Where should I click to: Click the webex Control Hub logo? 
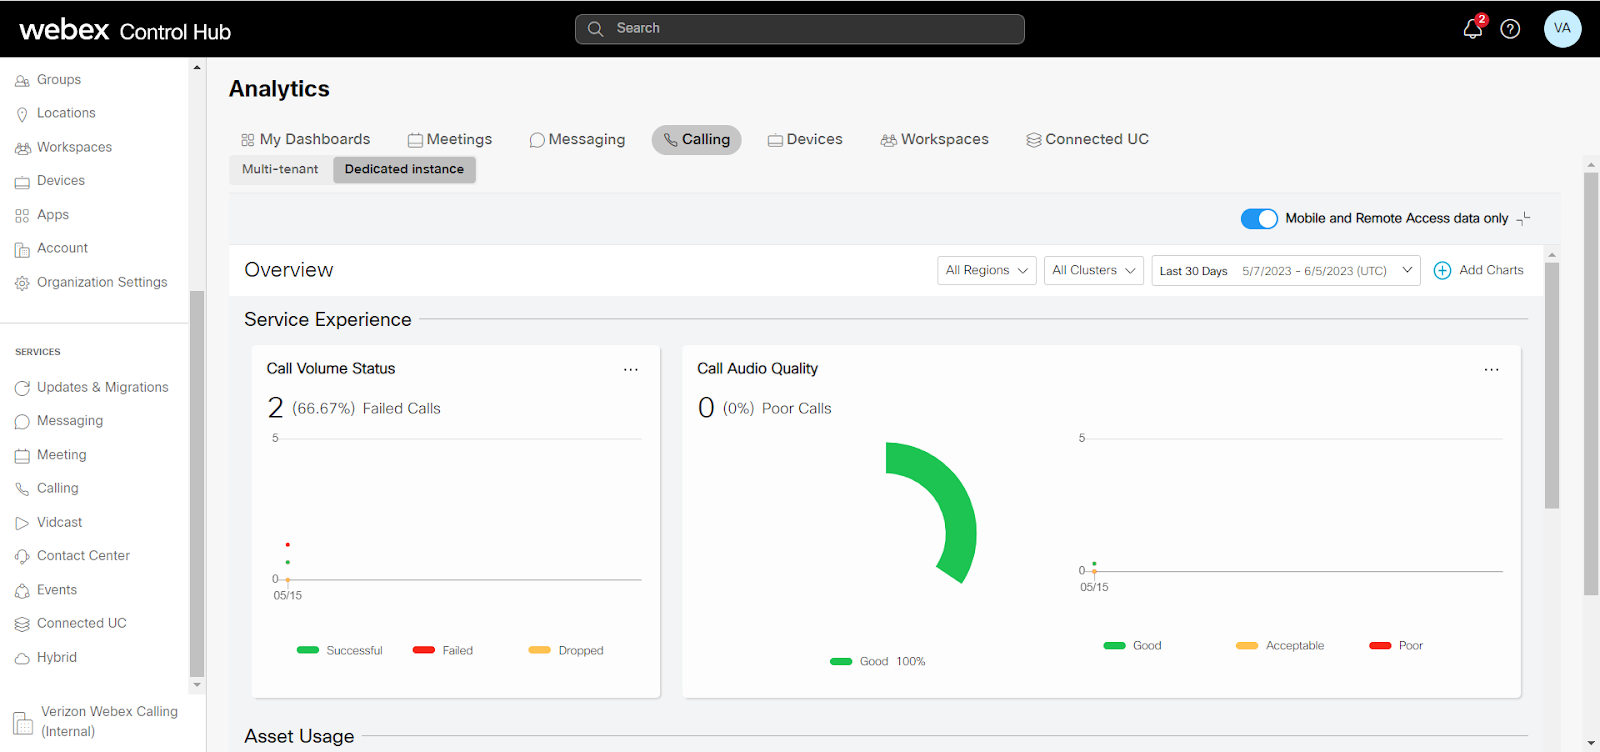coord(125,30)
